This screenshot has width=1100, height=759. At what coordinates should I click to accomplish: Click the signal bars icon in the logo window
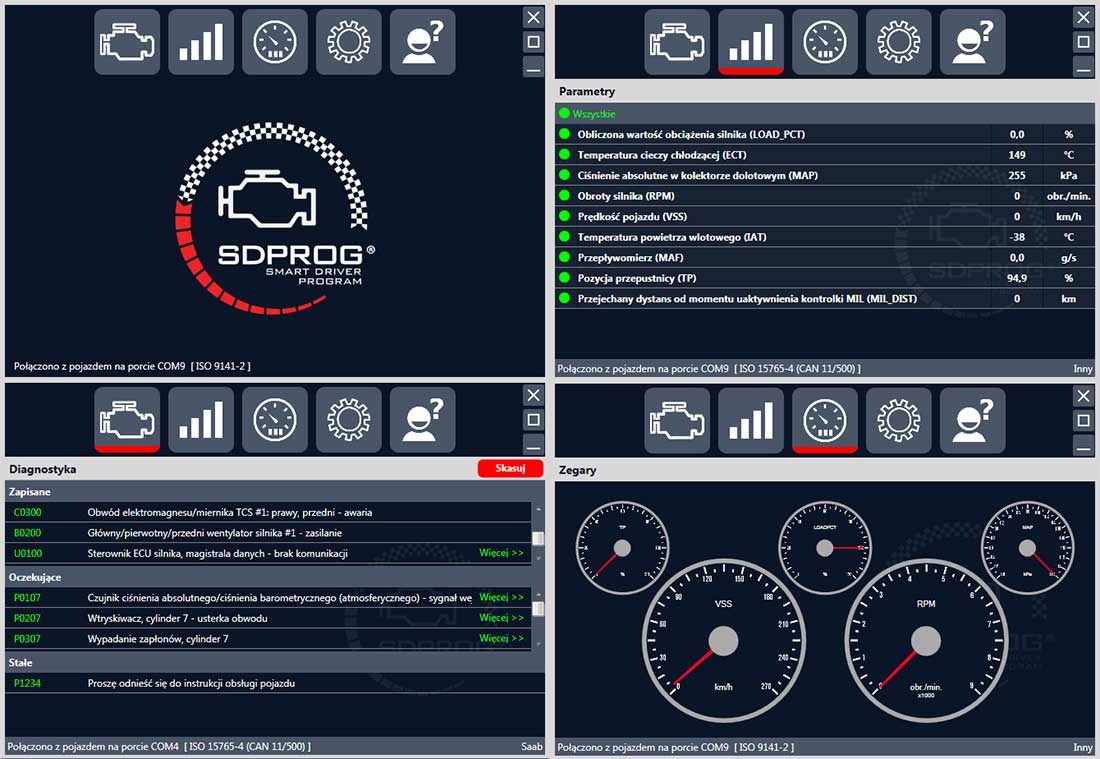[201, 42]
